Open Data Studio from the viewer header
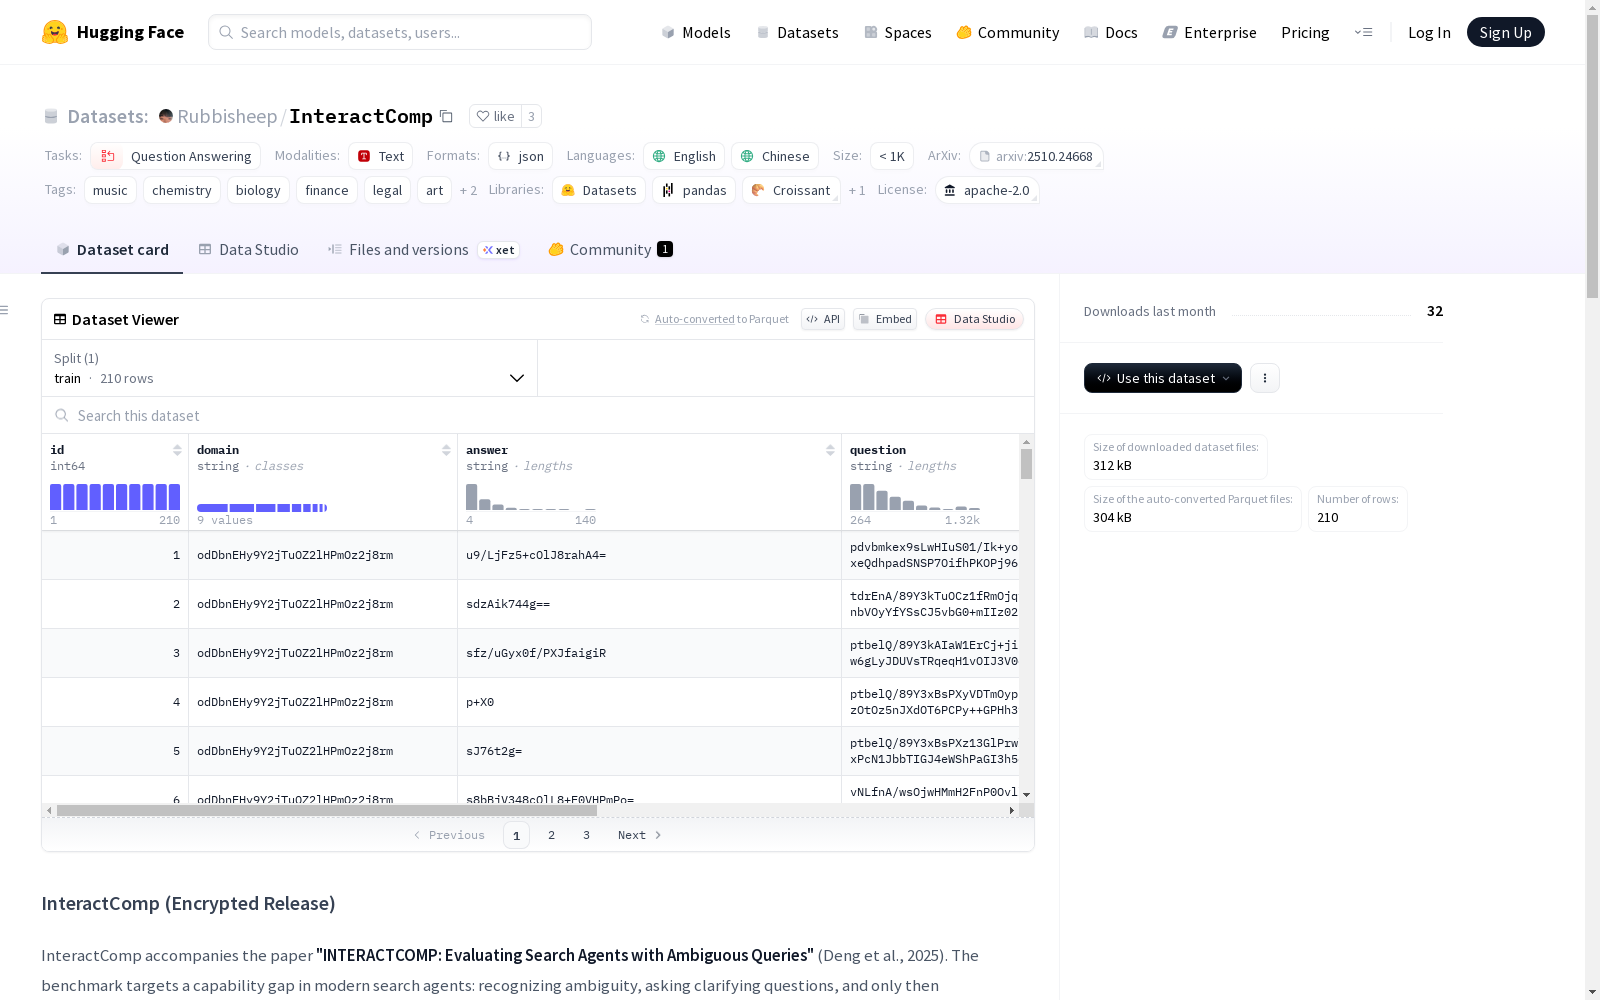The height and width of the screenshot is (1000, 1600). tap(974, 319)
